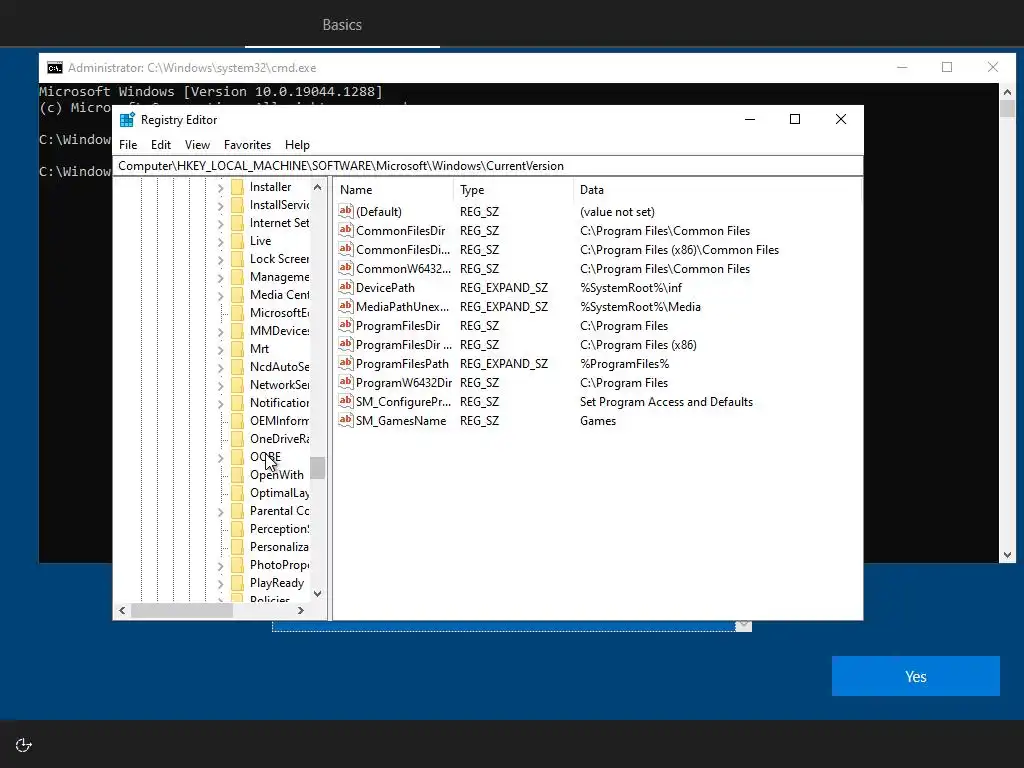1024x768 pixels.
Task: Click the OEMInform folder icon
Action: coord(237,421)
